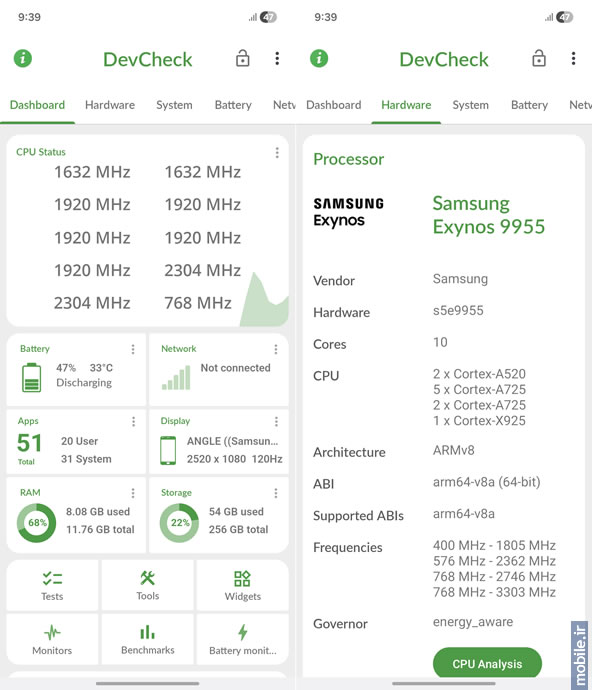
Task: Click the CPU Analysis button
Action: [x=487, y=663]
